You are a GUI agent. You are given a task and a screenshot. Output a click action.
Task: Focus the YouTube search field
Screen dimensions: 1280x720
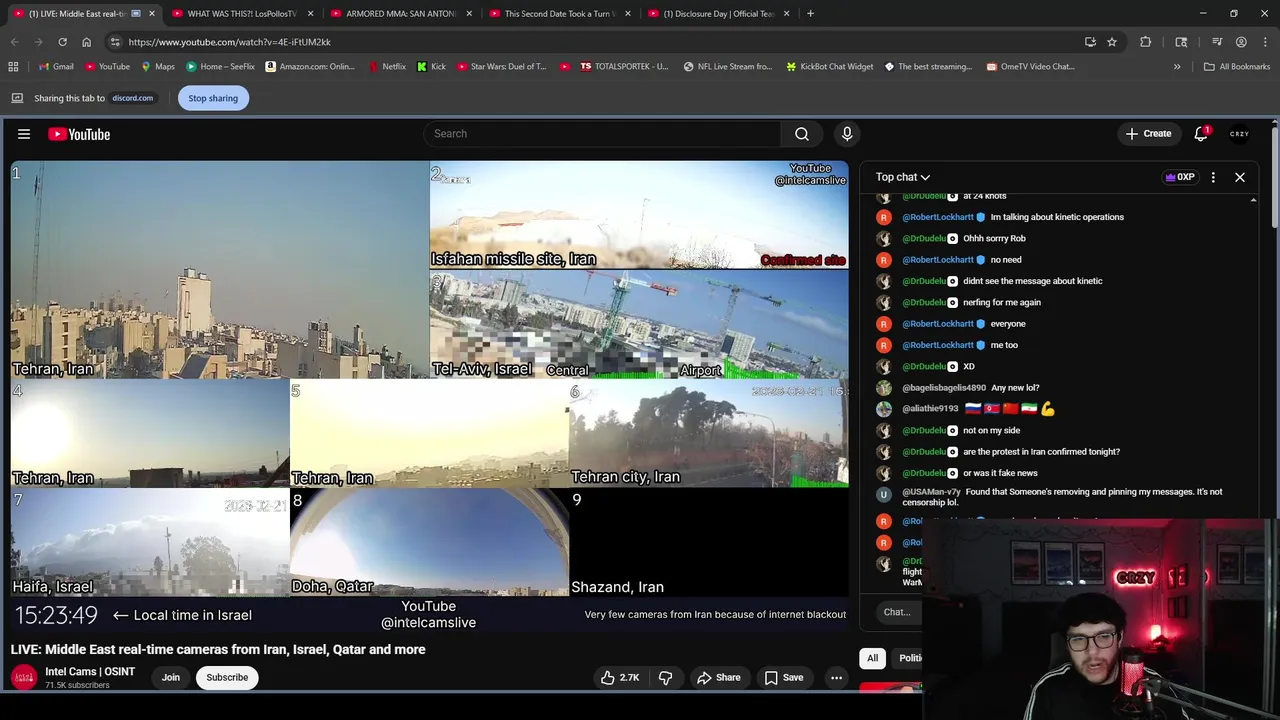[602, 134]
